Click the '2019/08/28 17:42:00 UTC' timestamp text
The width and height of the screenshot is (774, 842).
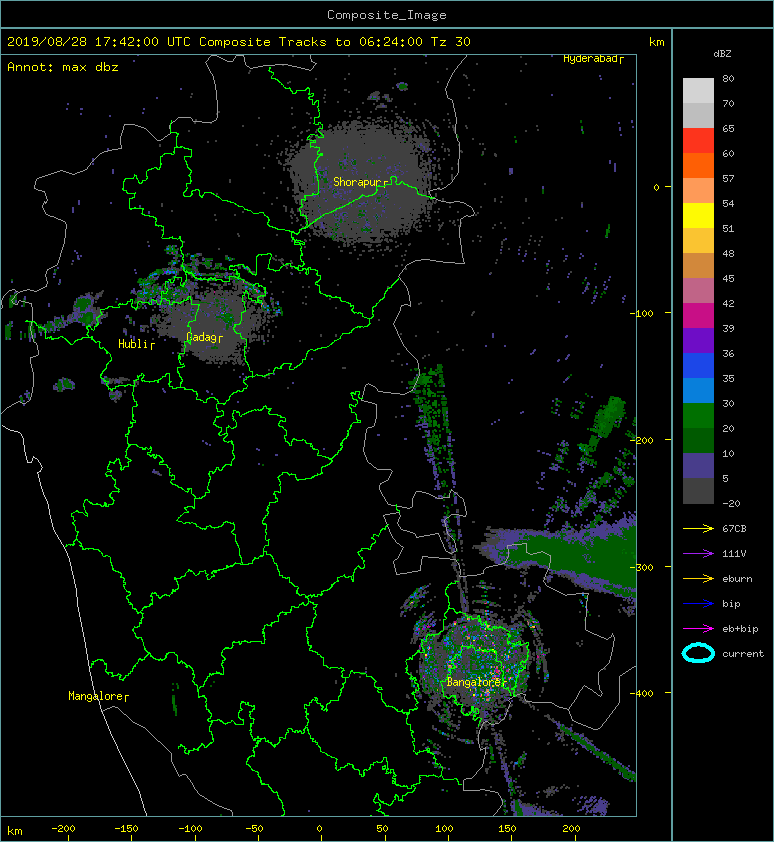(x=98, y=42)
